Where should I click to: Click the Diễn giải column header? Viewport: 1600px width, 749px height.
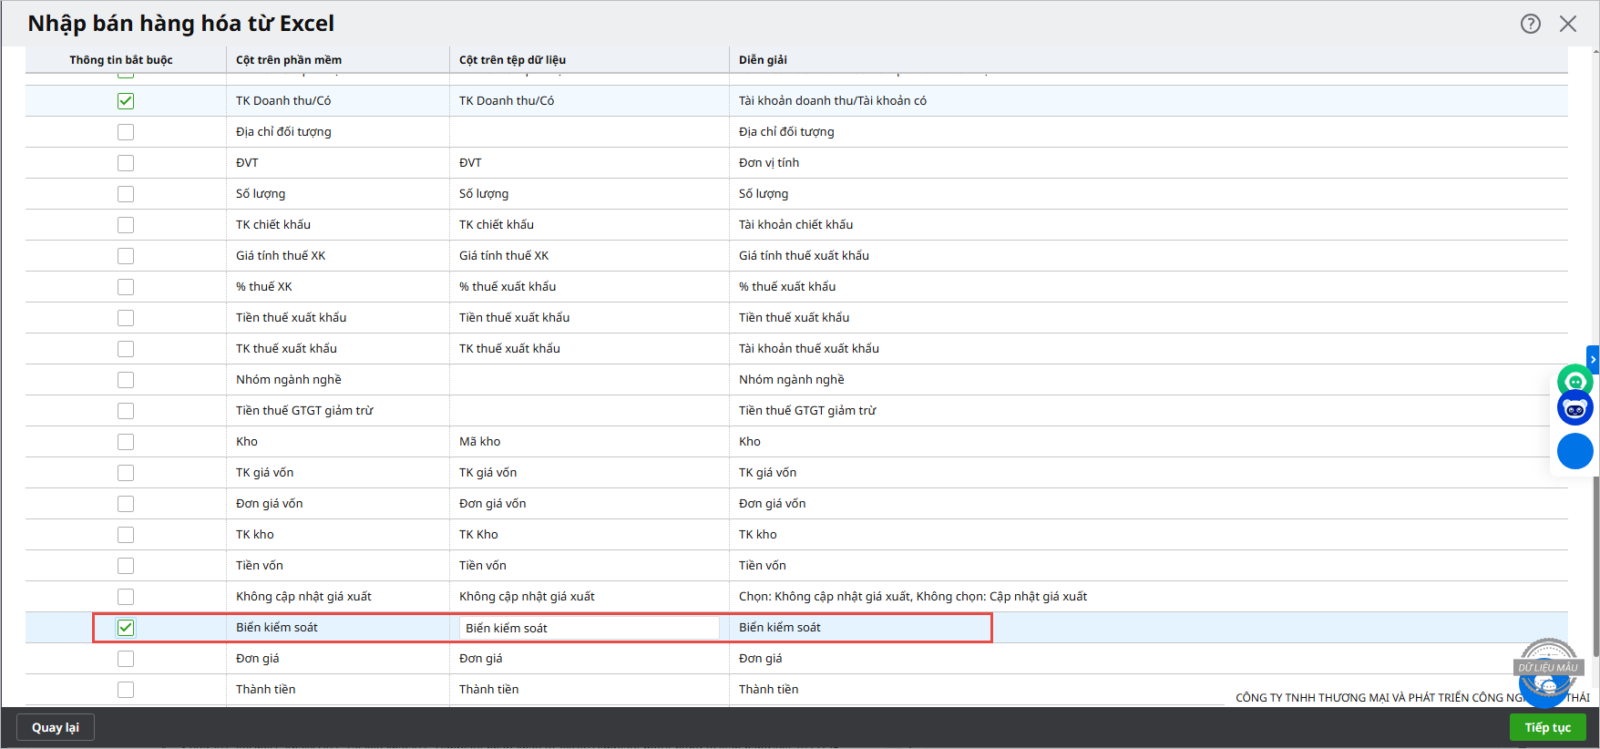763,60
